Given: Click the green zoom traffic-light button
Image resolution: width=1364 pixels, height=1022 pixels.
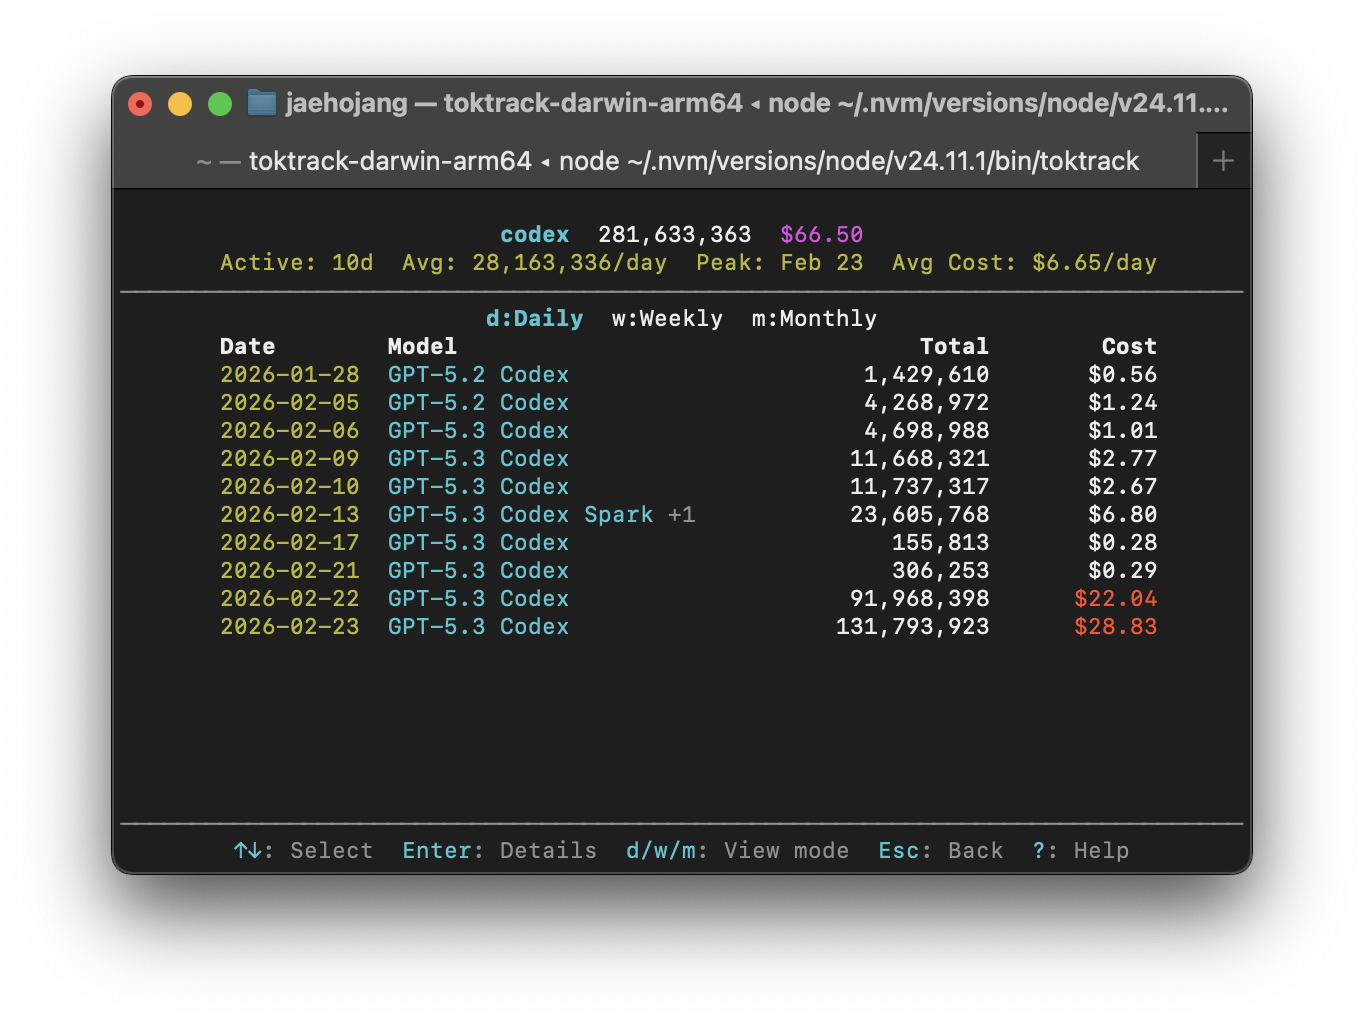Looking at the screenshot, I should tap(220, 103).
